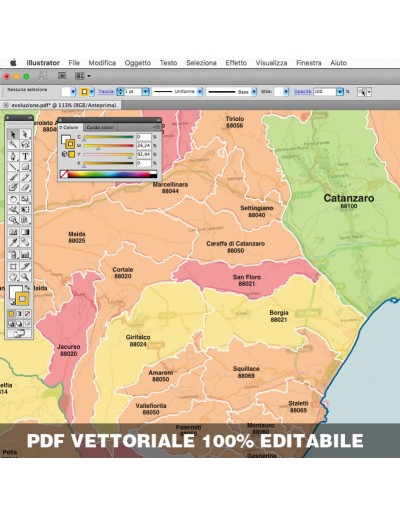Select the Gradient tool

click(25, 232)
